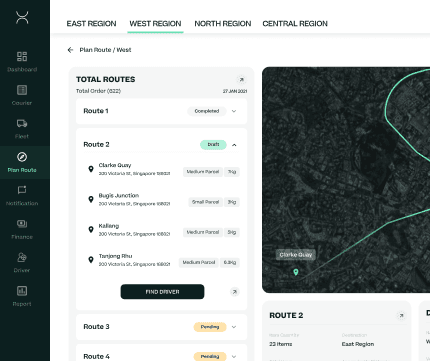Open the Report chart icon
The width and height of the screenshot is (430, 361).
(22, 291)
